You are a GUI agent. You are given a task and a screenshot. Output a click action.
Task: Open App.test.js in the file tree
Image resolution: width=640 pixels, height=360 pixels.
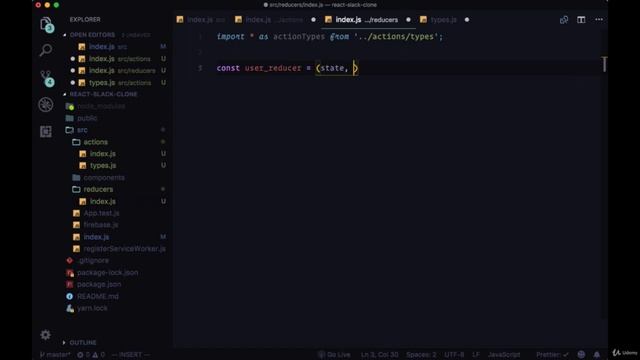(101, 213)
